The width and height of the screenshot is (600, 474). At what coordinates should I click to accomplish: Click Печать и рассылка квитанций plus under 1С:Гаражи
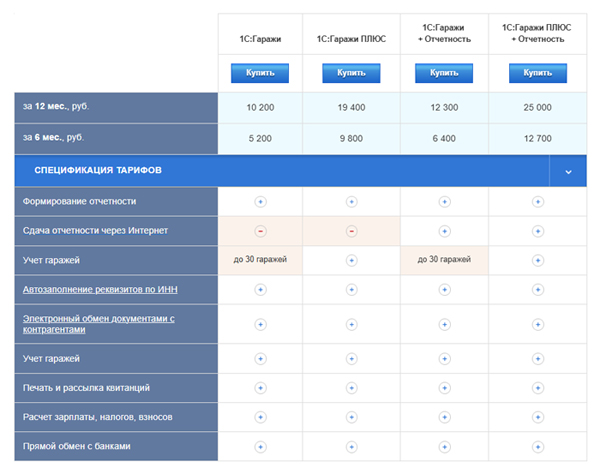point(260,387)
